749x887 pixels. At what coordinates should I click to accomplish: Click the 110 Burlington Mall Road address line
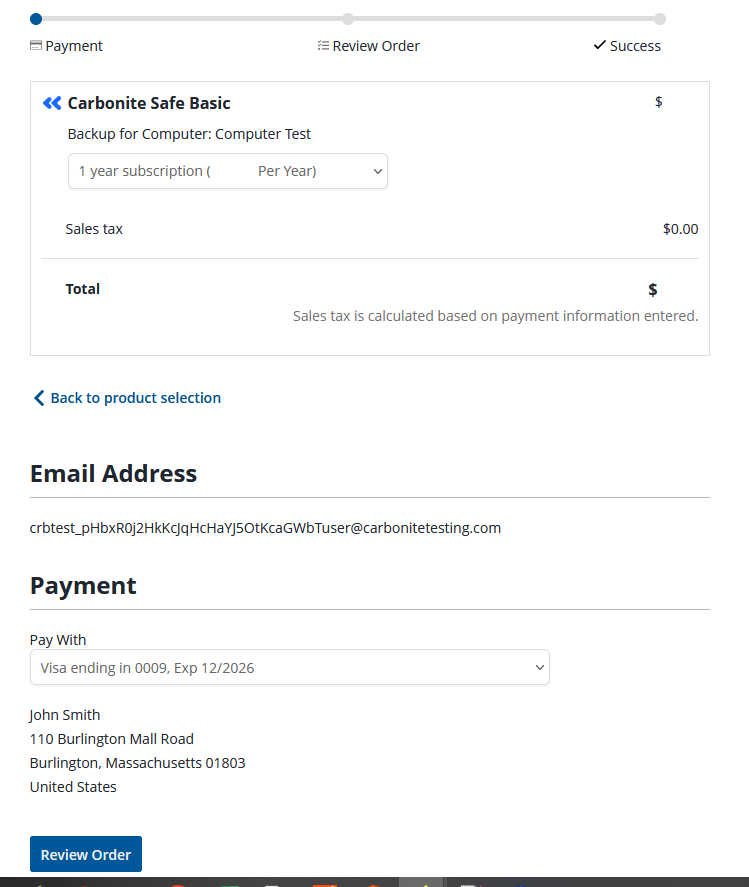[112, 739]
